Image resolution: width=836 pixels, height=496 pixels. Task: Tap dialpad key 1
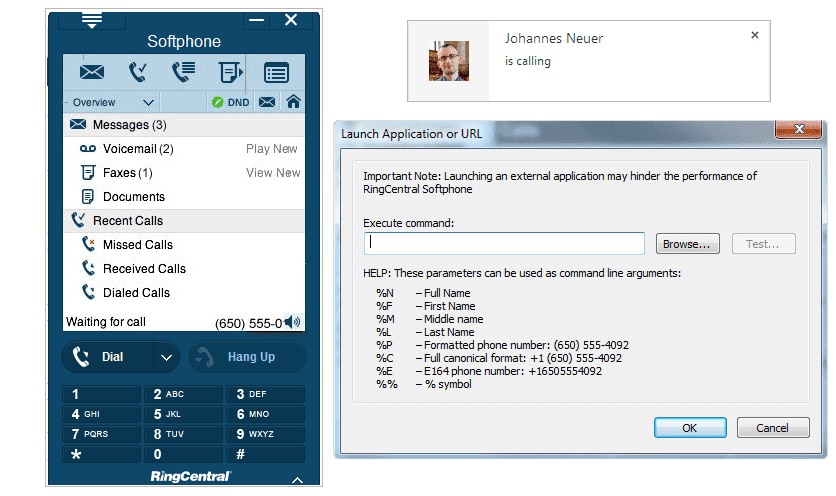(x=102, y=394)
